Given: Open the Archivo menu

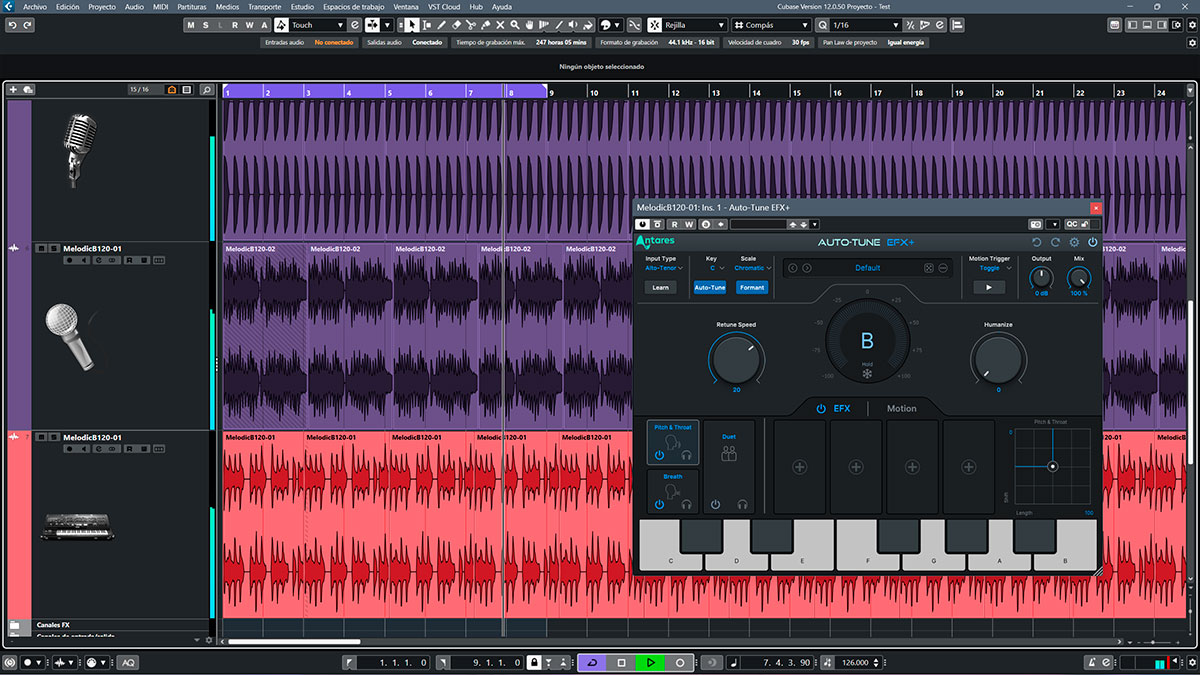Looking at the screenshot, I should pyautogui.click(x=34, y=6).
